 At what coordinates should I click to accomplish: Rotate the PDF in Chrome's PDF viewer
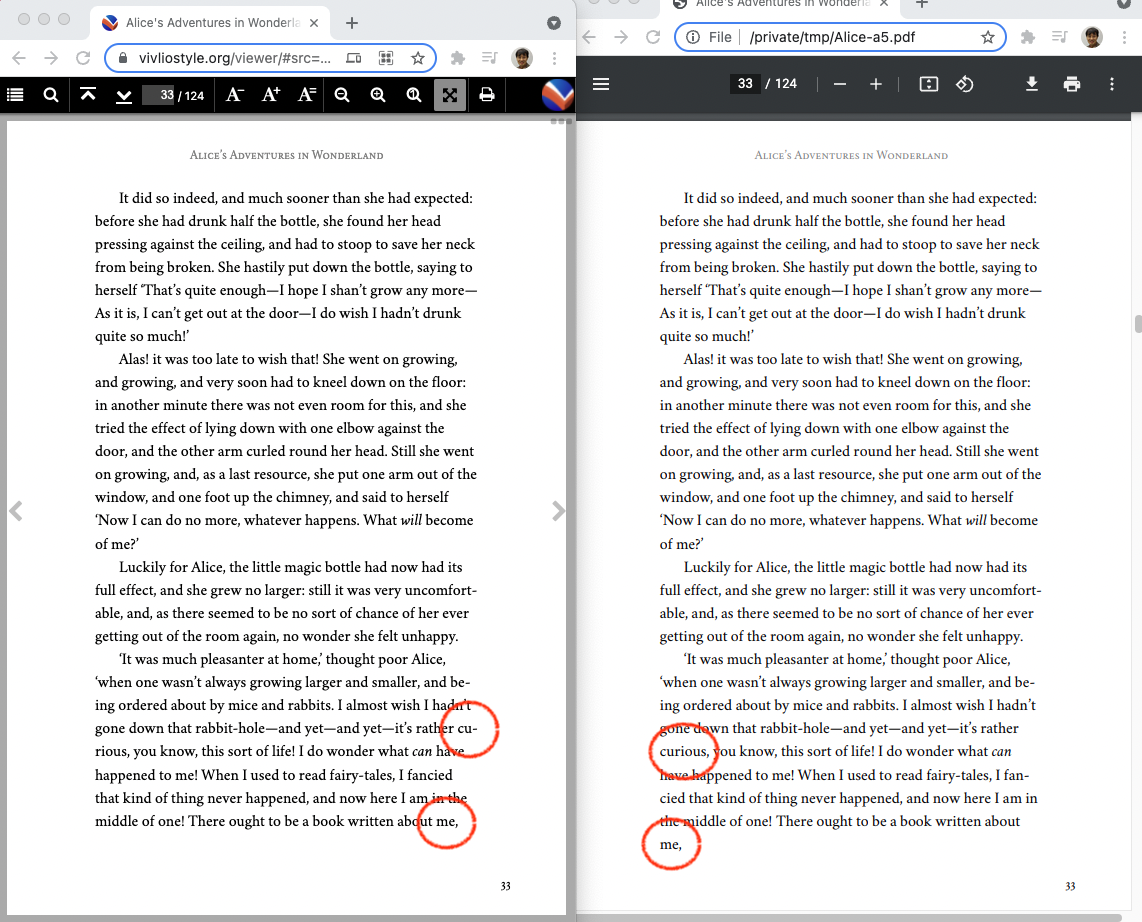[965, 84]
